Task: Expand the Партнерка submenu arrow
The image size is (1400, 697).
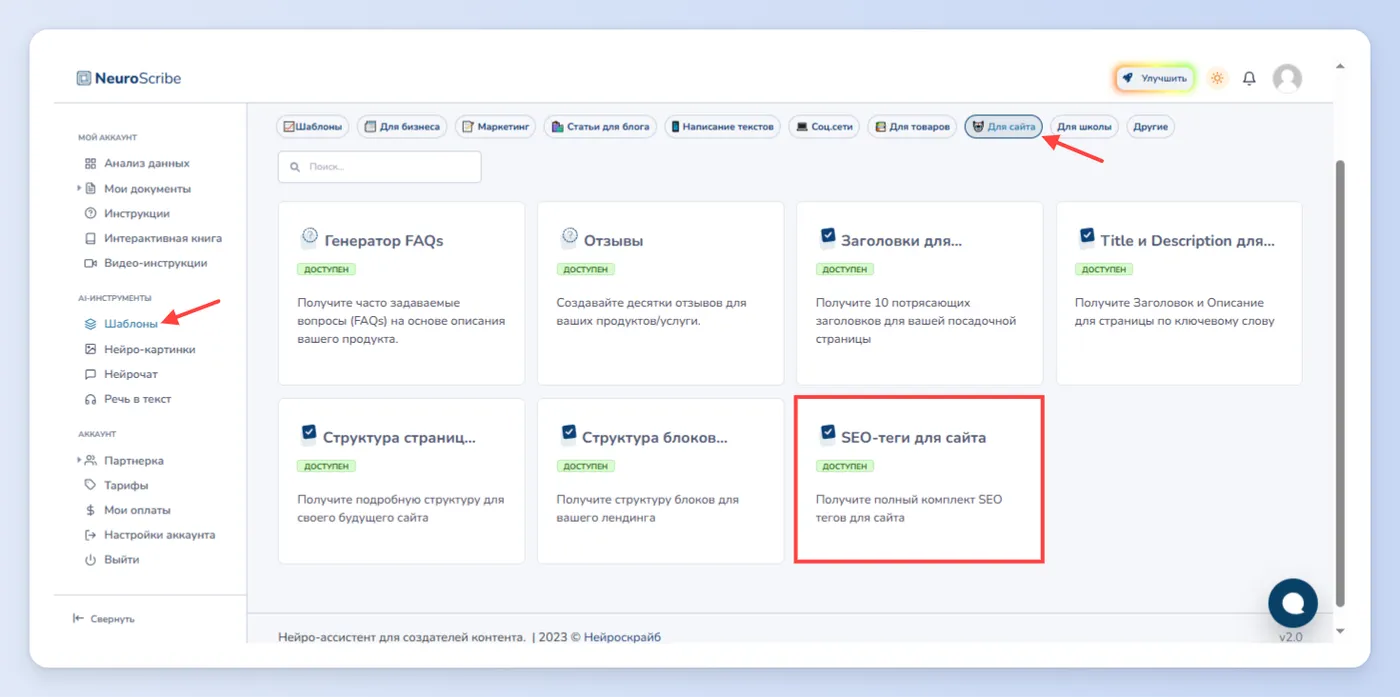Action: tap(79, 460)
